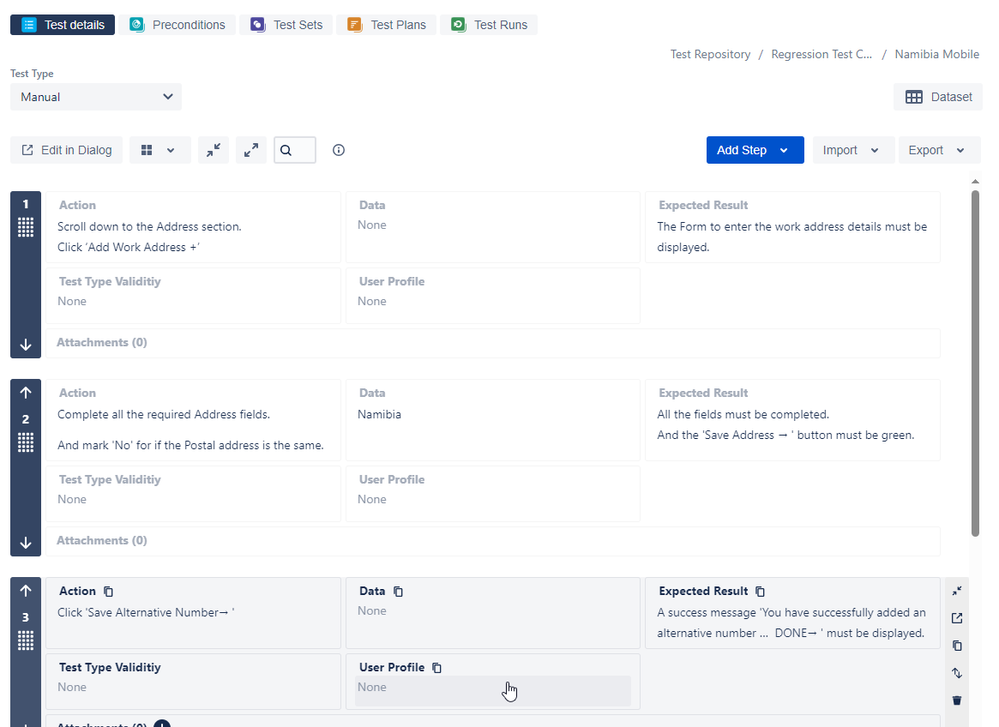Switch to the Test details tab
999x727 pixels.
click(x=62, y=25)
